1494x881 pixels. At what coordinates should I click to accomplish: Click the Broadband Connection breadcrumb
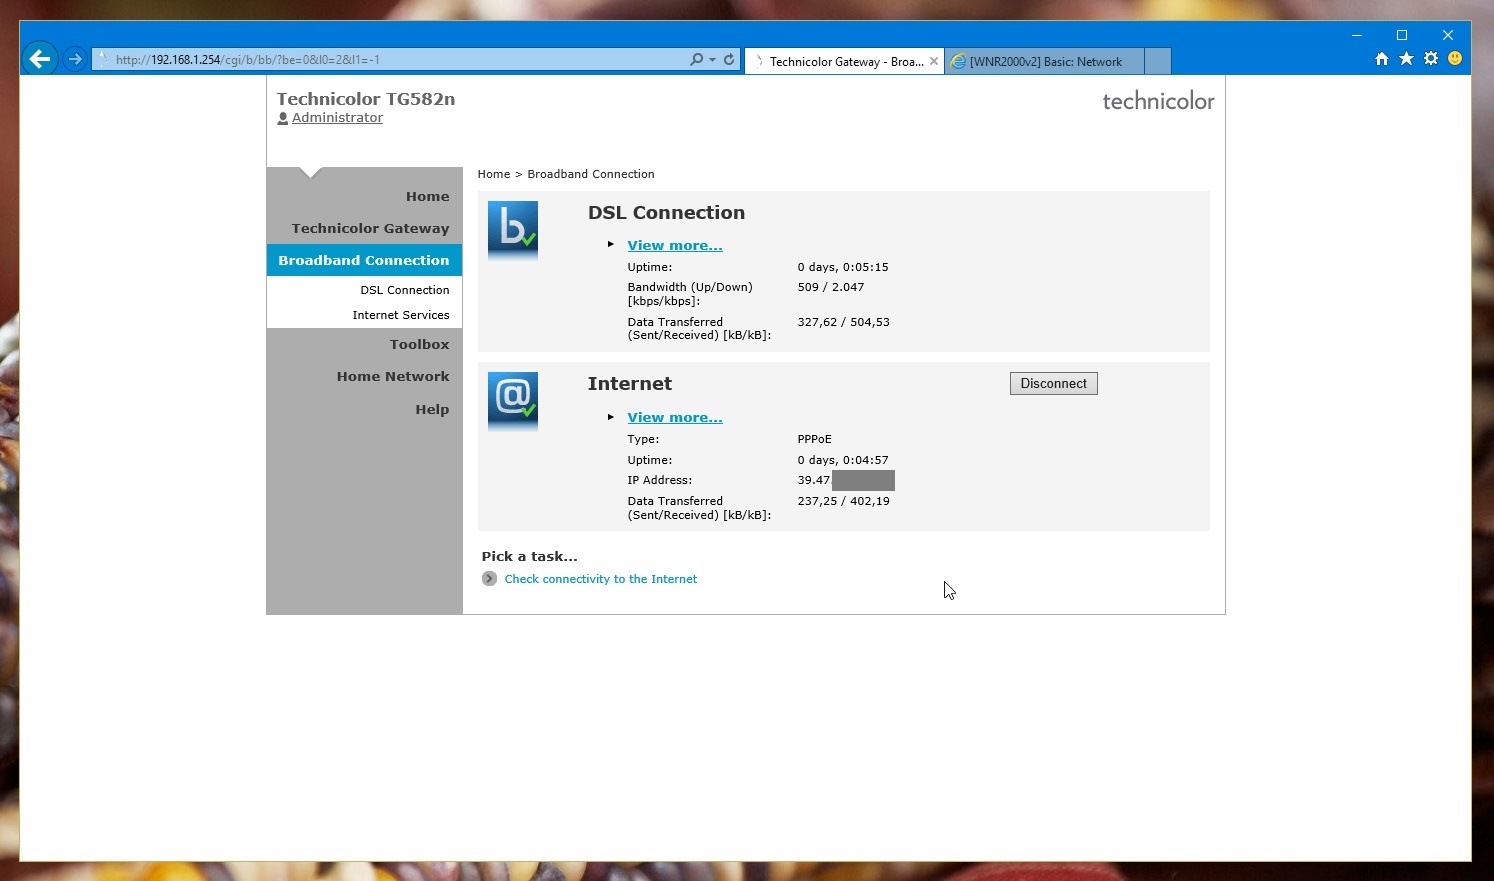pyautogui.click(x=591, y=174)
